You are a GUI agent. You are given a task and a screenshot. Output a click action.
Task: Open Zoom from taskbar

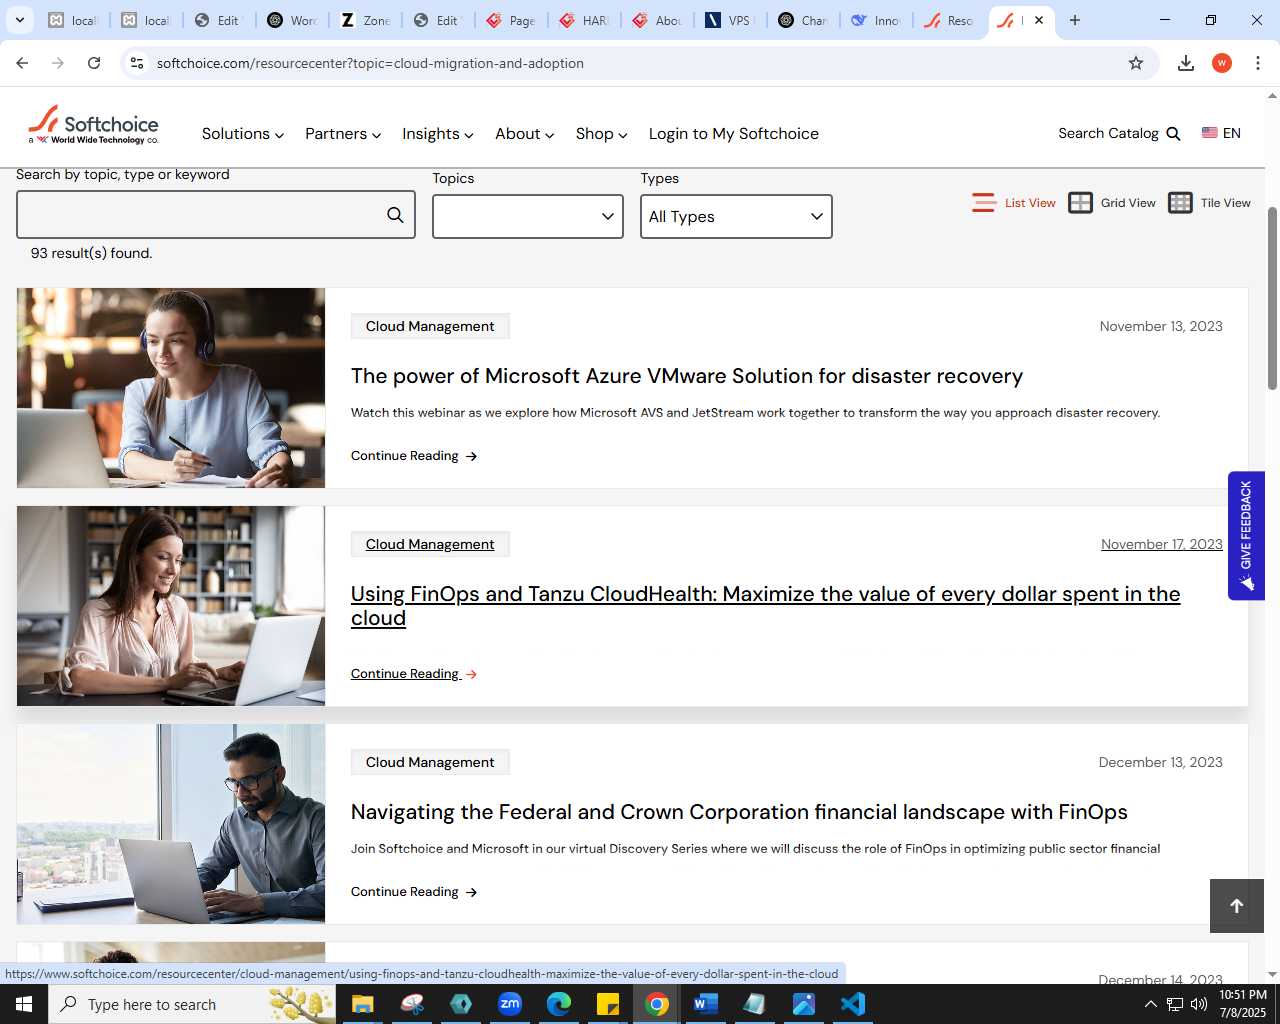click(510, 1004)
